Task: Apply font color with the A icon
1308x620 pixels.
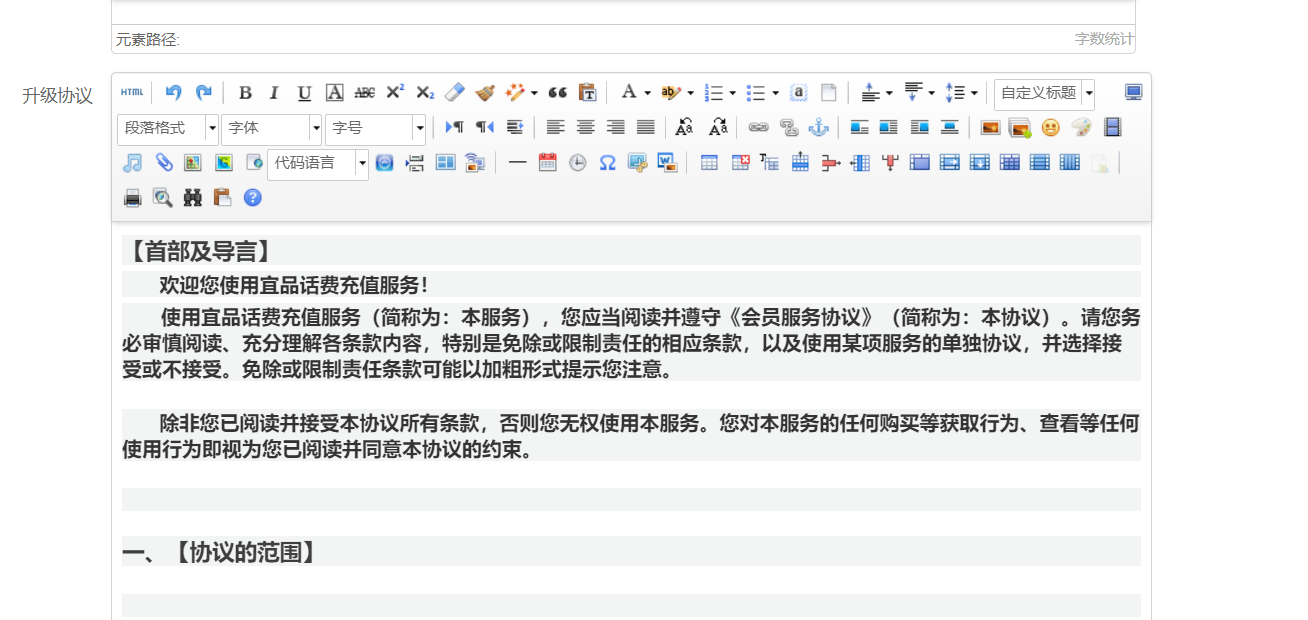Action: pyautogui.click(x=628, y=93)
